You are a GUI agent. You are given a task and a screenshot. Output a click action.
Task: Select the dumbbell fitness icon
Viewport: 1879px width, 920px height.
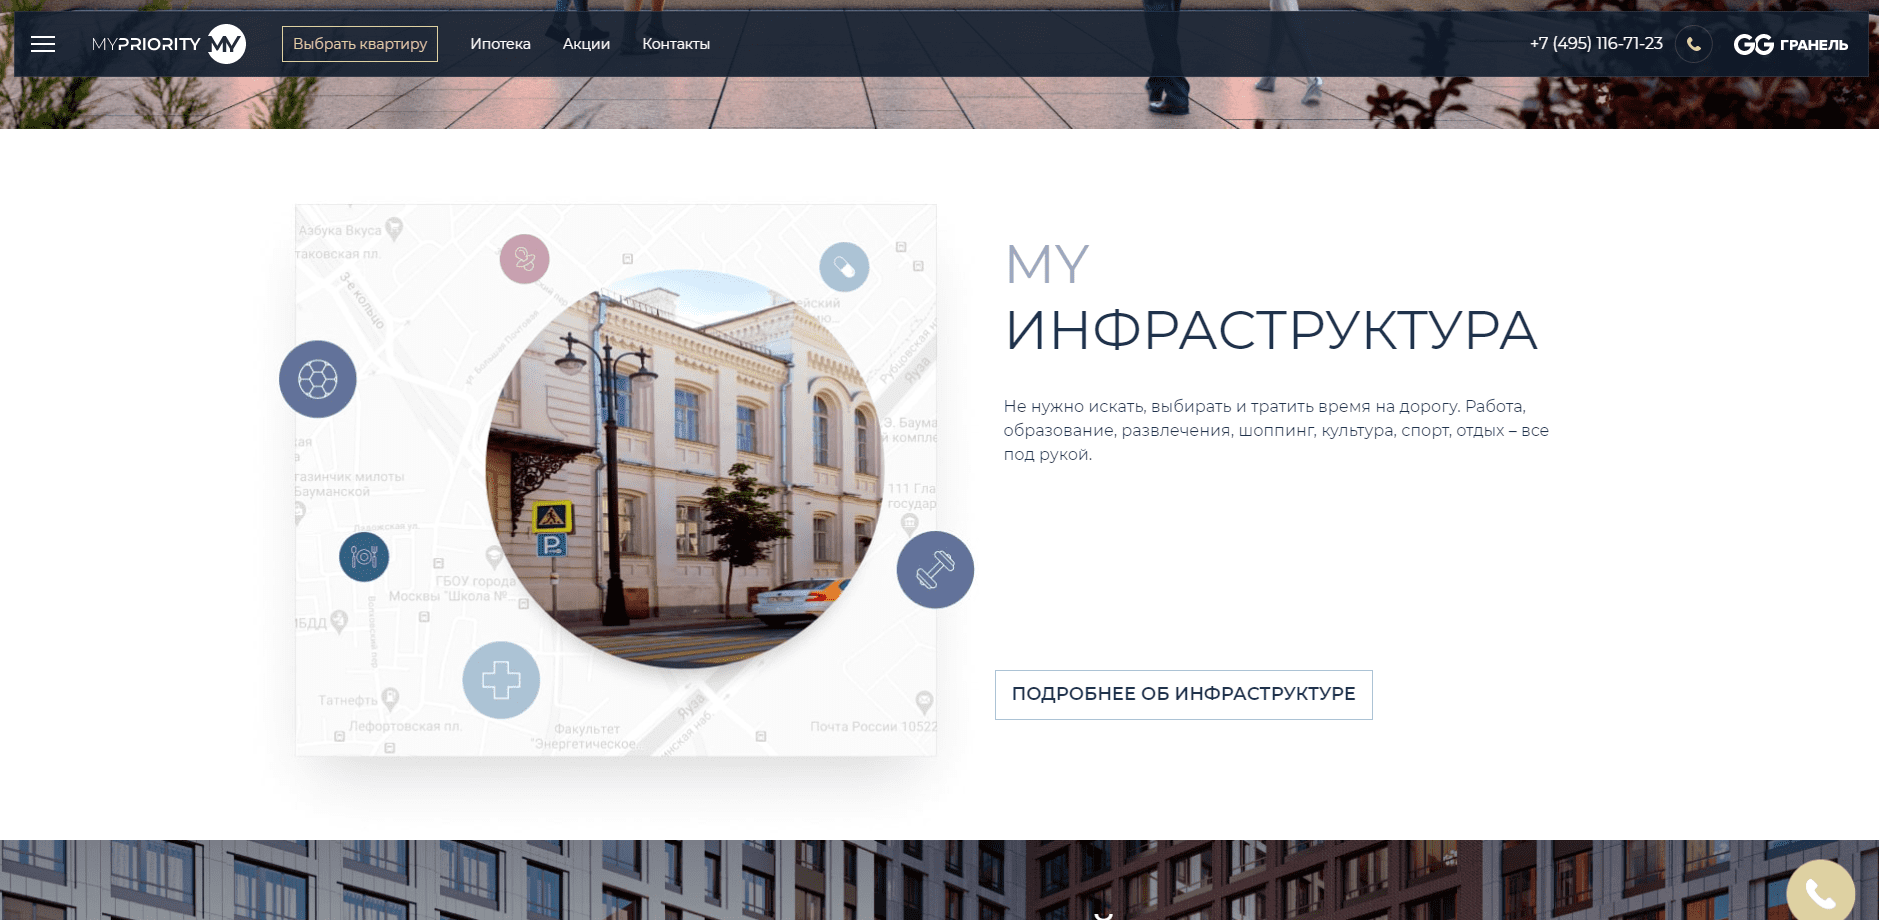[x=935, y=570]
